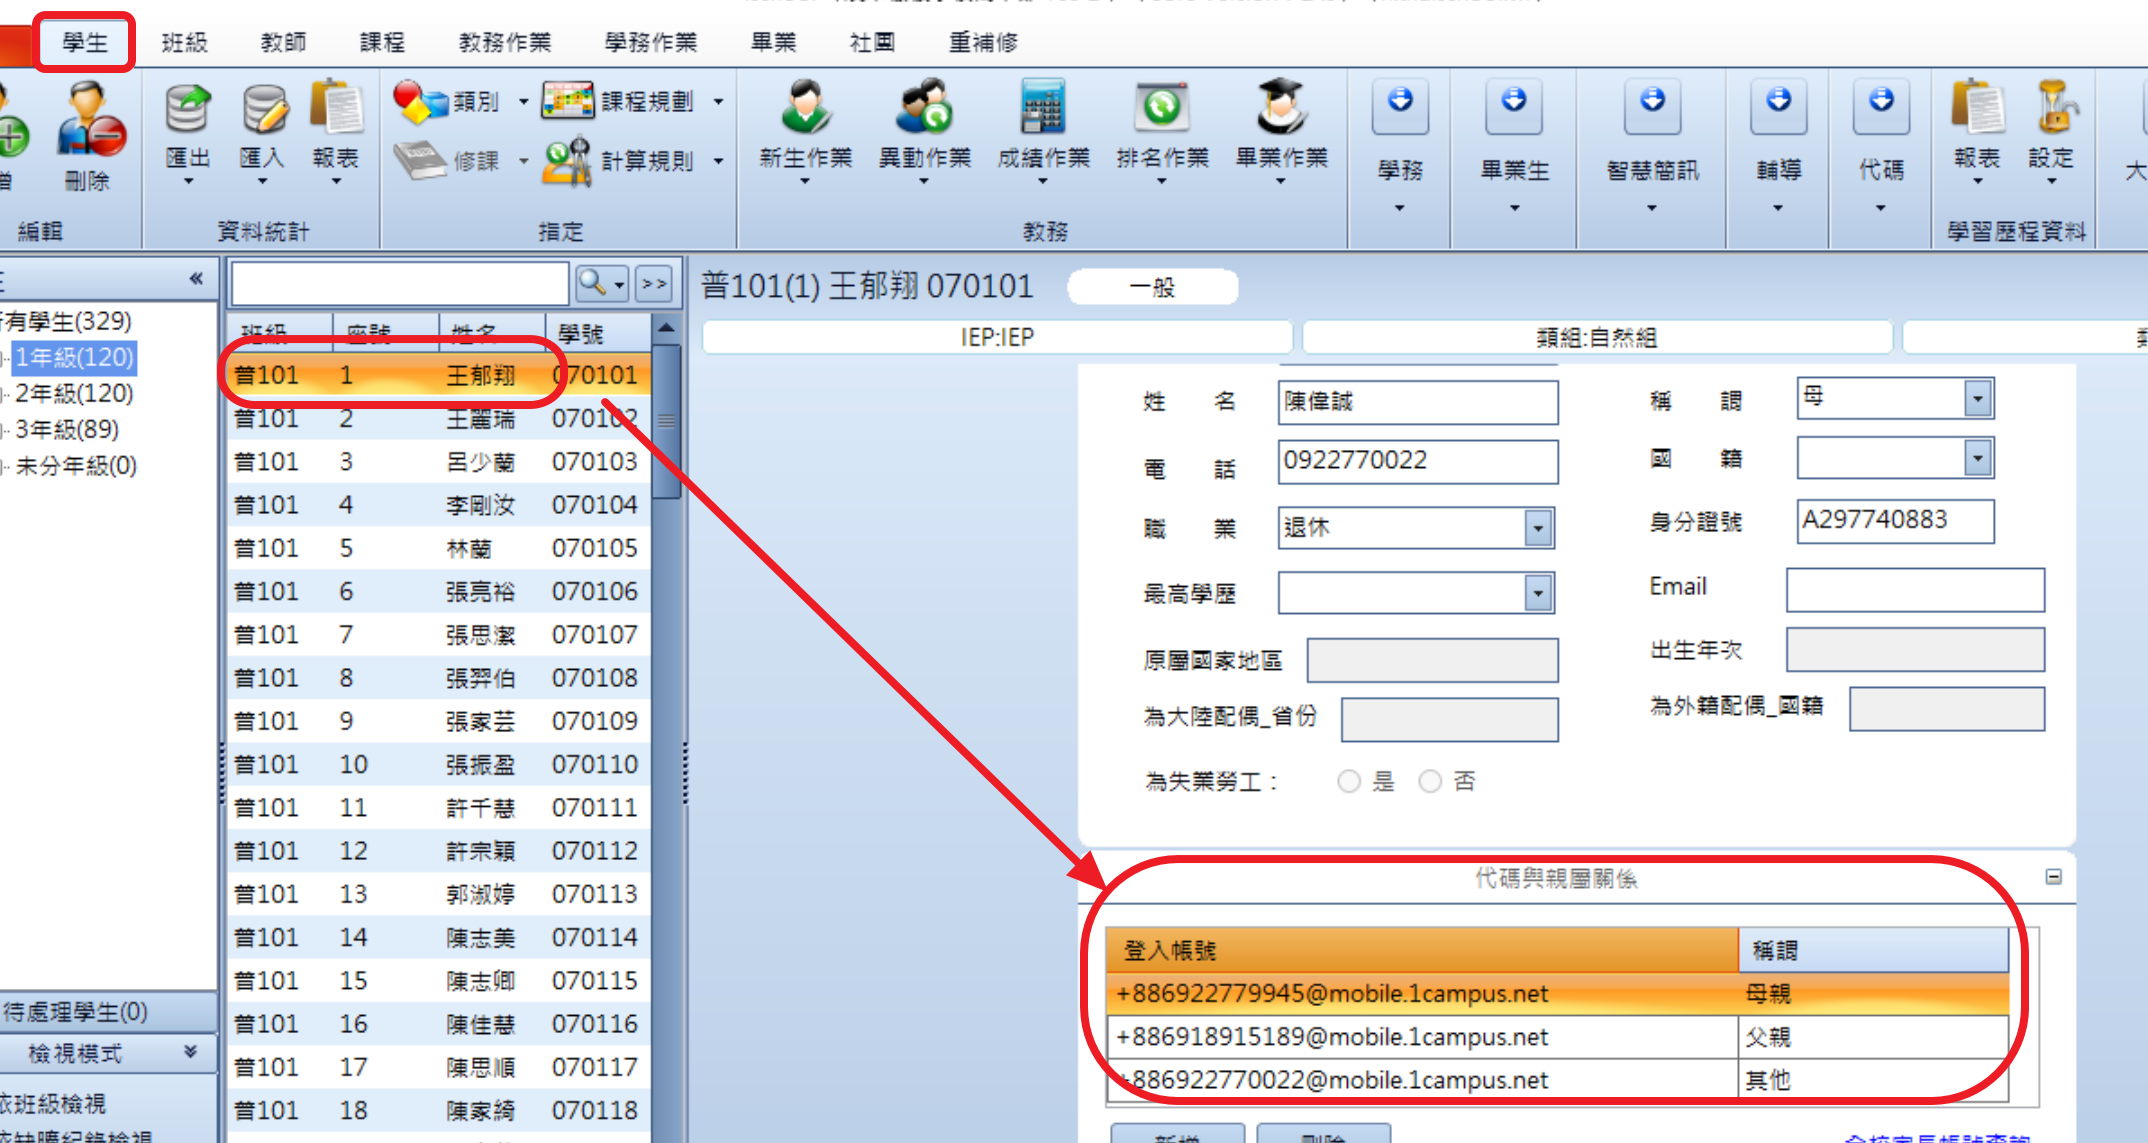2148x1143 pixels.
Task: Click the 計算規則 calculation rule icon
Action: click(x=567, y=161)
